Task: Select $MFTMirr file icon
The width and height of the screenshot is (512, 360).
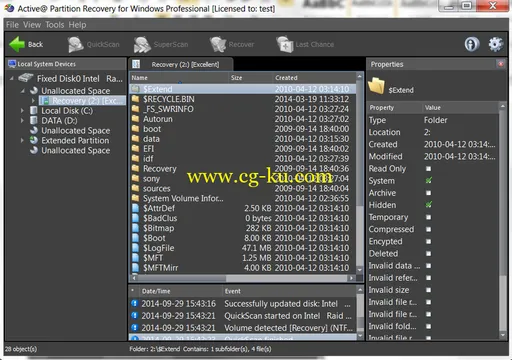Action: coord(135,268)
